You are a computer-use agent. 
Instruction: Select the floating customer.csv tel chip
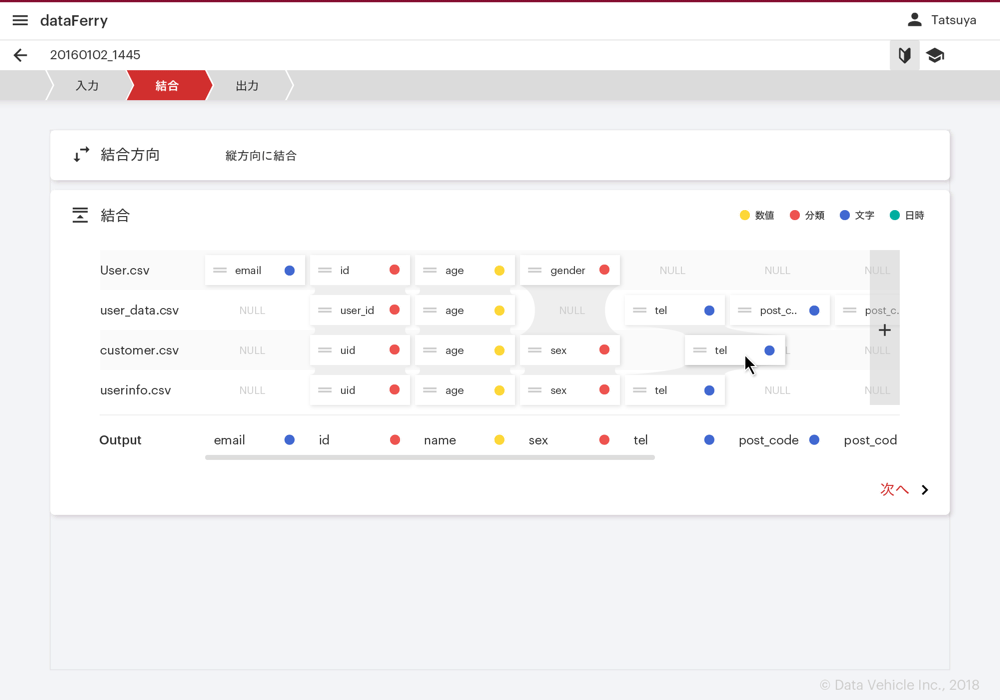(x=735, y=350)
